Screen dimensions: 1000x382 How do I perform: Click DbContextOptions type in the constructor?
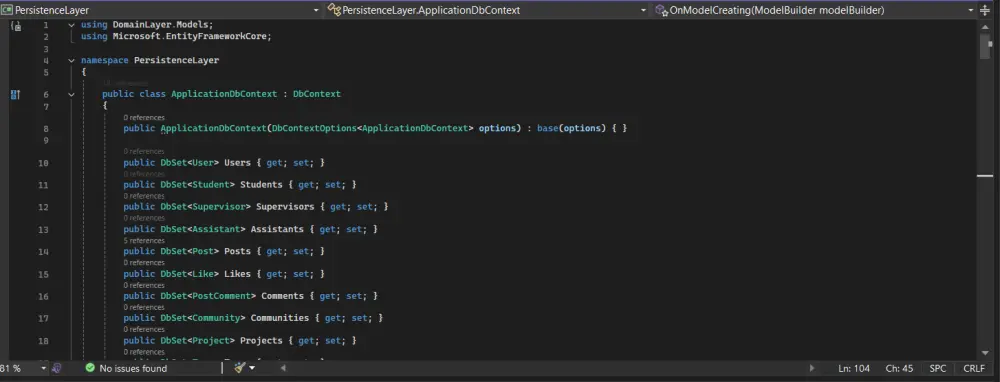314,128
